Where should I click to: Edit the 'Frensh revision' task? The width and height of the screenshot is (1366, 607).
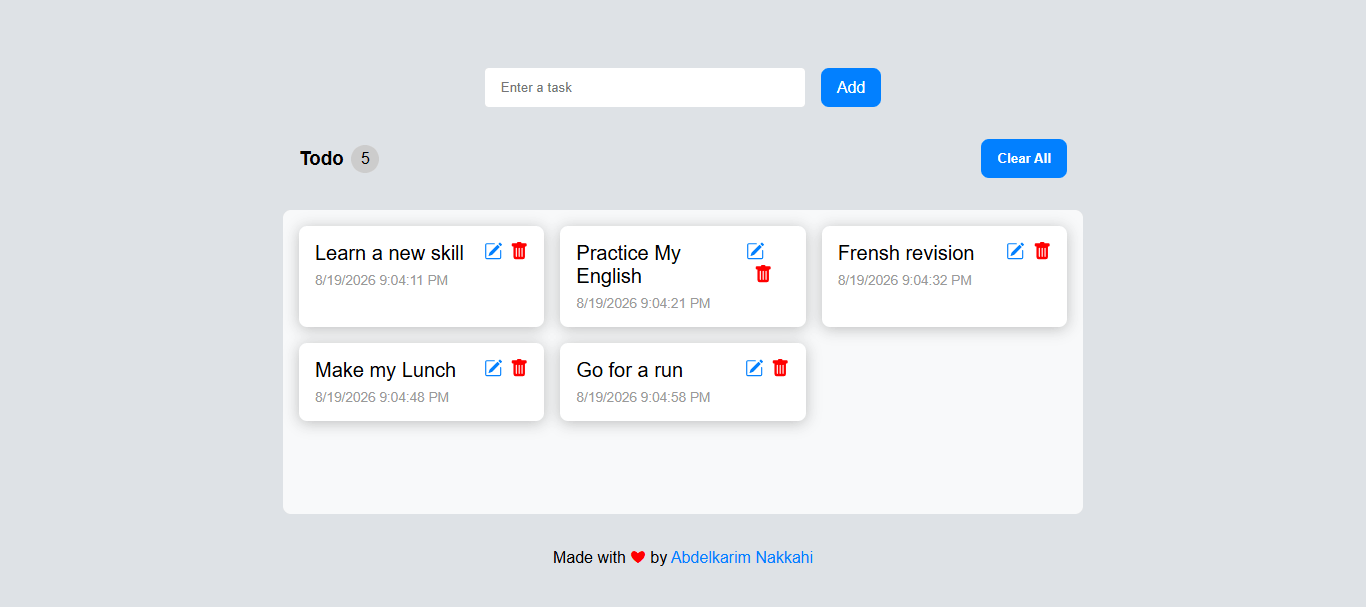(1015, 251)
